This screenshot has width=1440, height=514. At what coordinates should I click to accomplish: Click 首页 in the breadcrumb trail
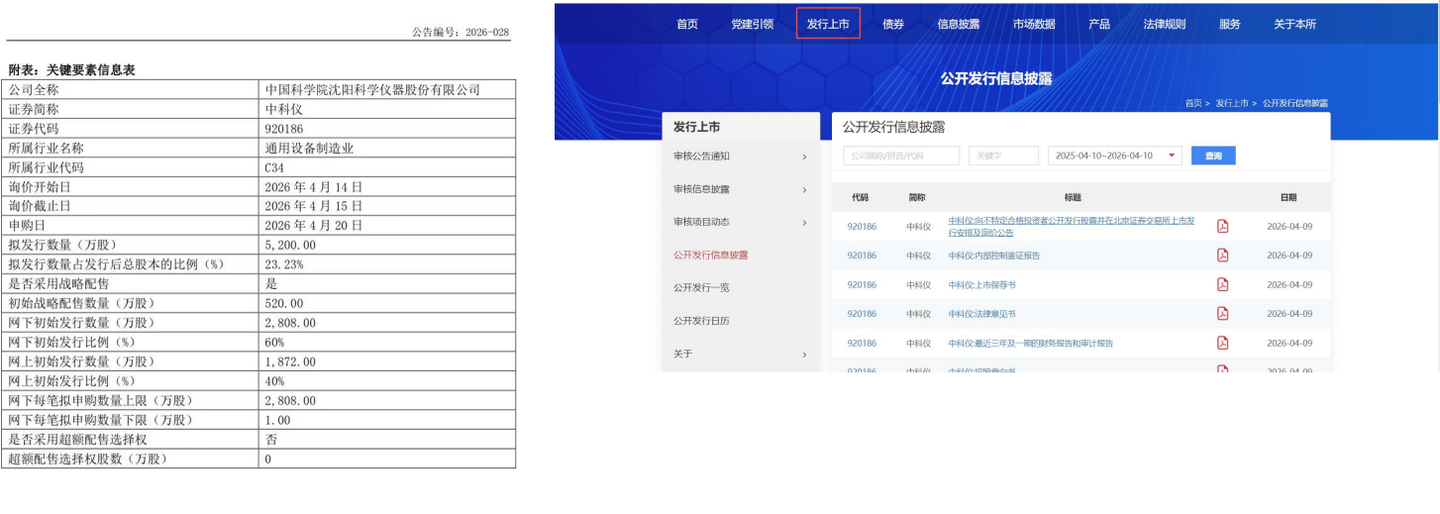[x=1193, y=103]
